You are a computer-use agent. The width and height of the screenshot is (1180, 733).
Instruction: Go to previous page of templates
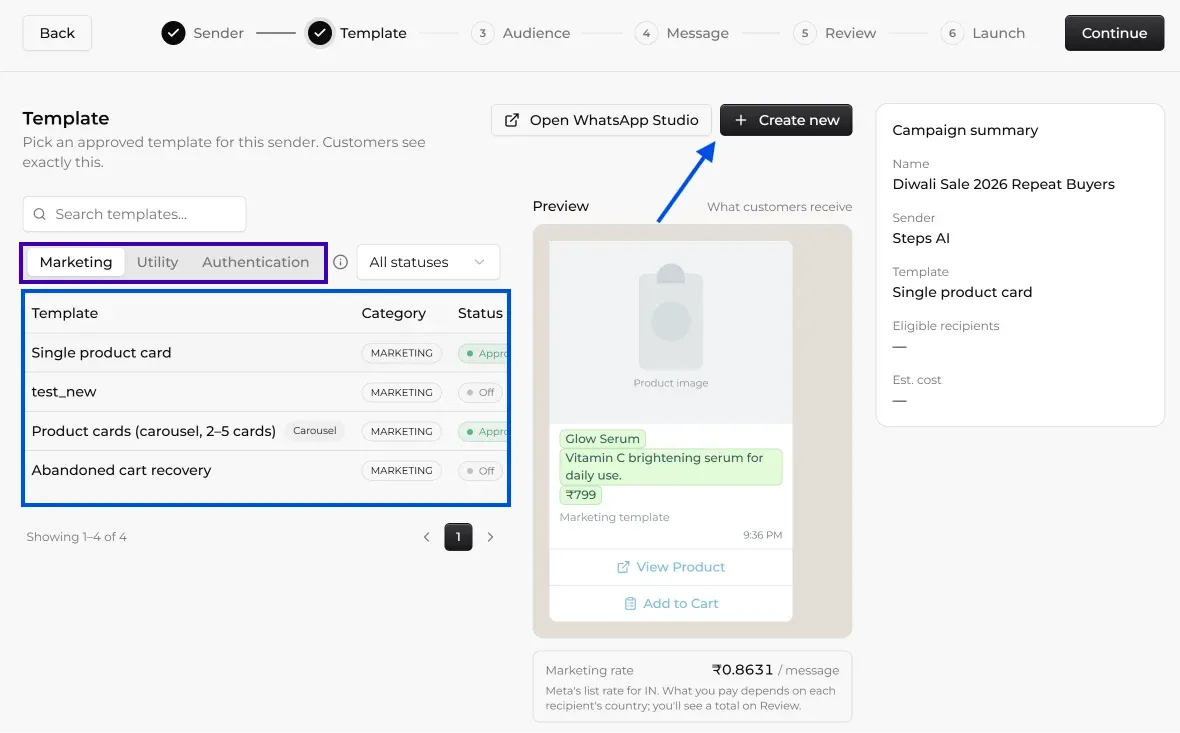click(427, 537)
